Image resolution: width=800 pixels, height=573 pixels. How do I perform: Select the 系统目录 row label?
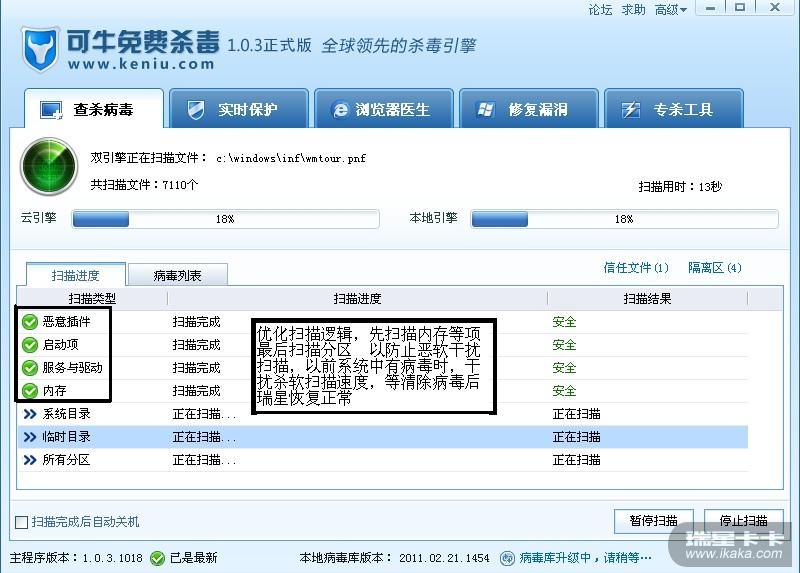point(66,414)
